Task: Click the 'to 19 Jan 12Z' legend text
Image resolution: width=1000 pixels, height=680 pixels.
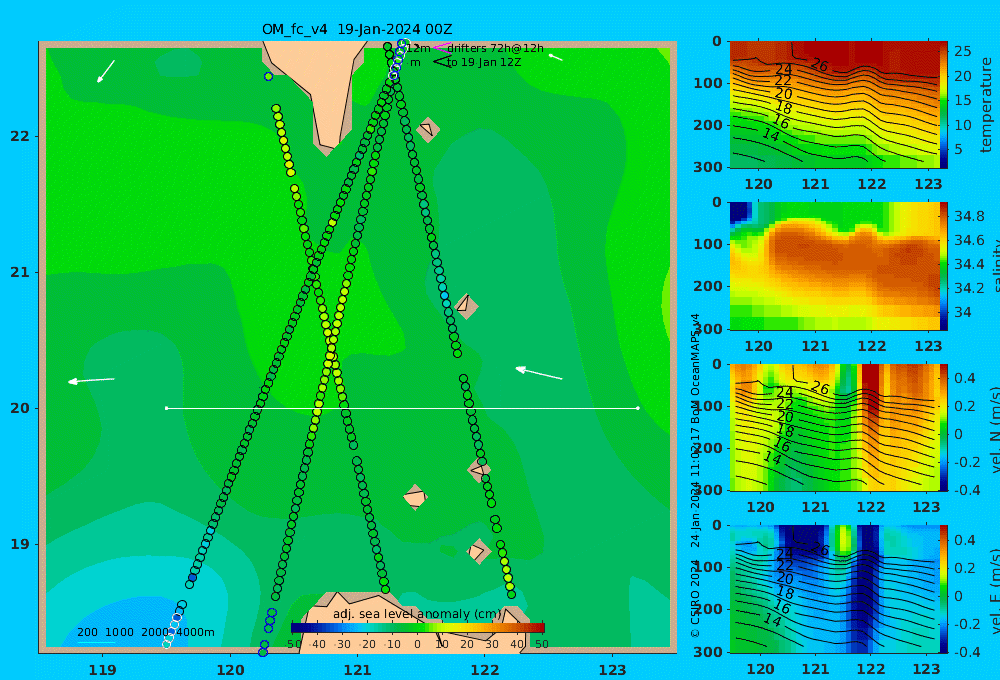Action: coord(484,63)
